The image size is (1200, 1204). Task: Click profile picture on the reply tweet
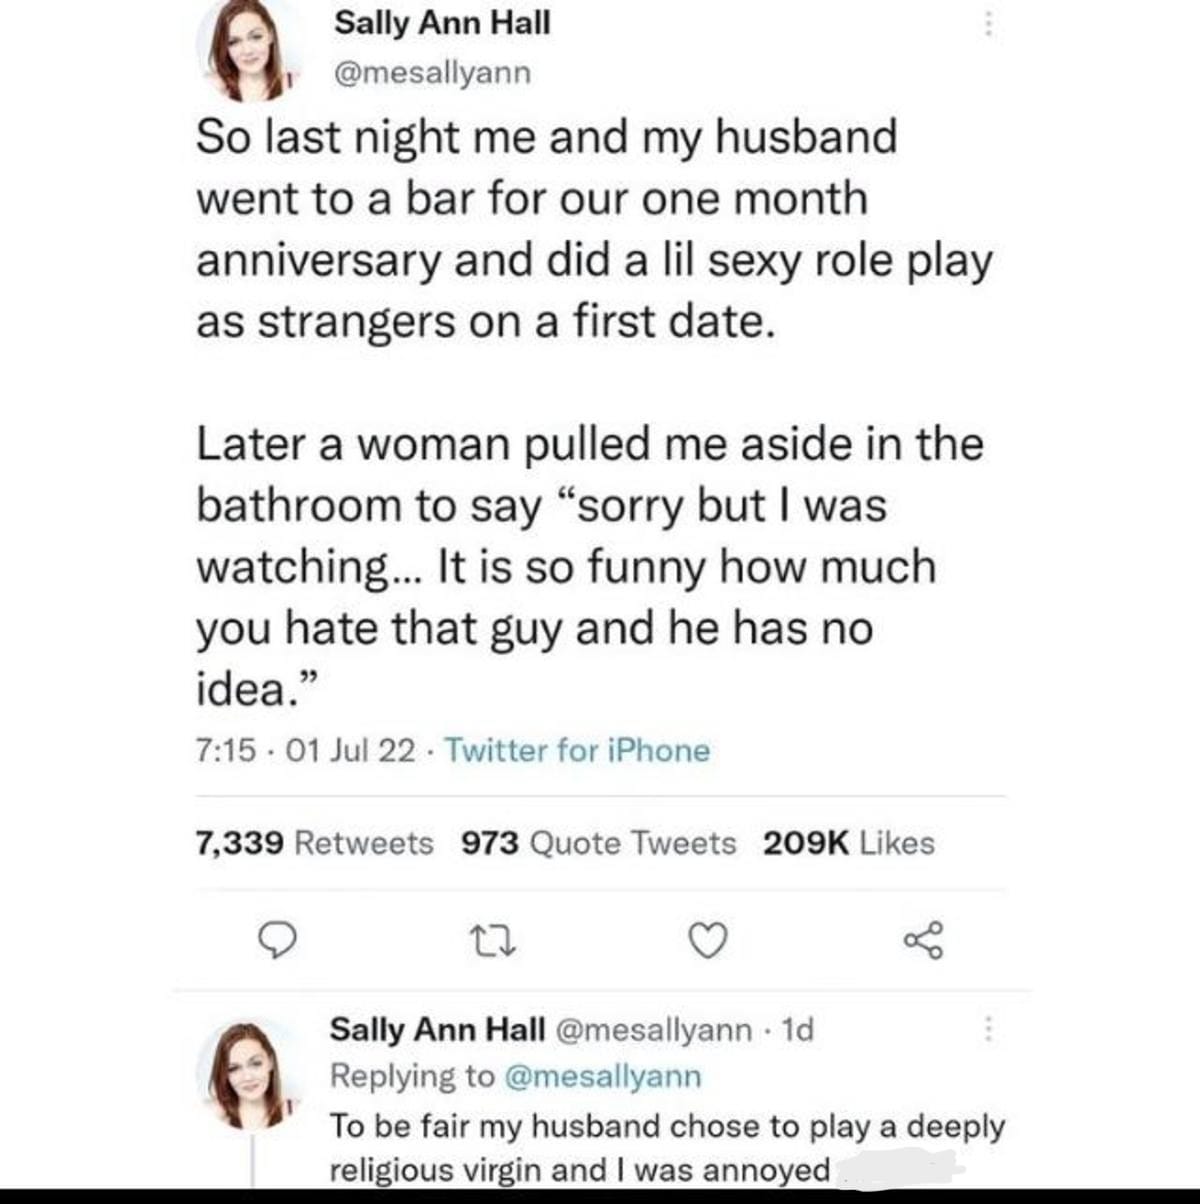click(243, 1074)
